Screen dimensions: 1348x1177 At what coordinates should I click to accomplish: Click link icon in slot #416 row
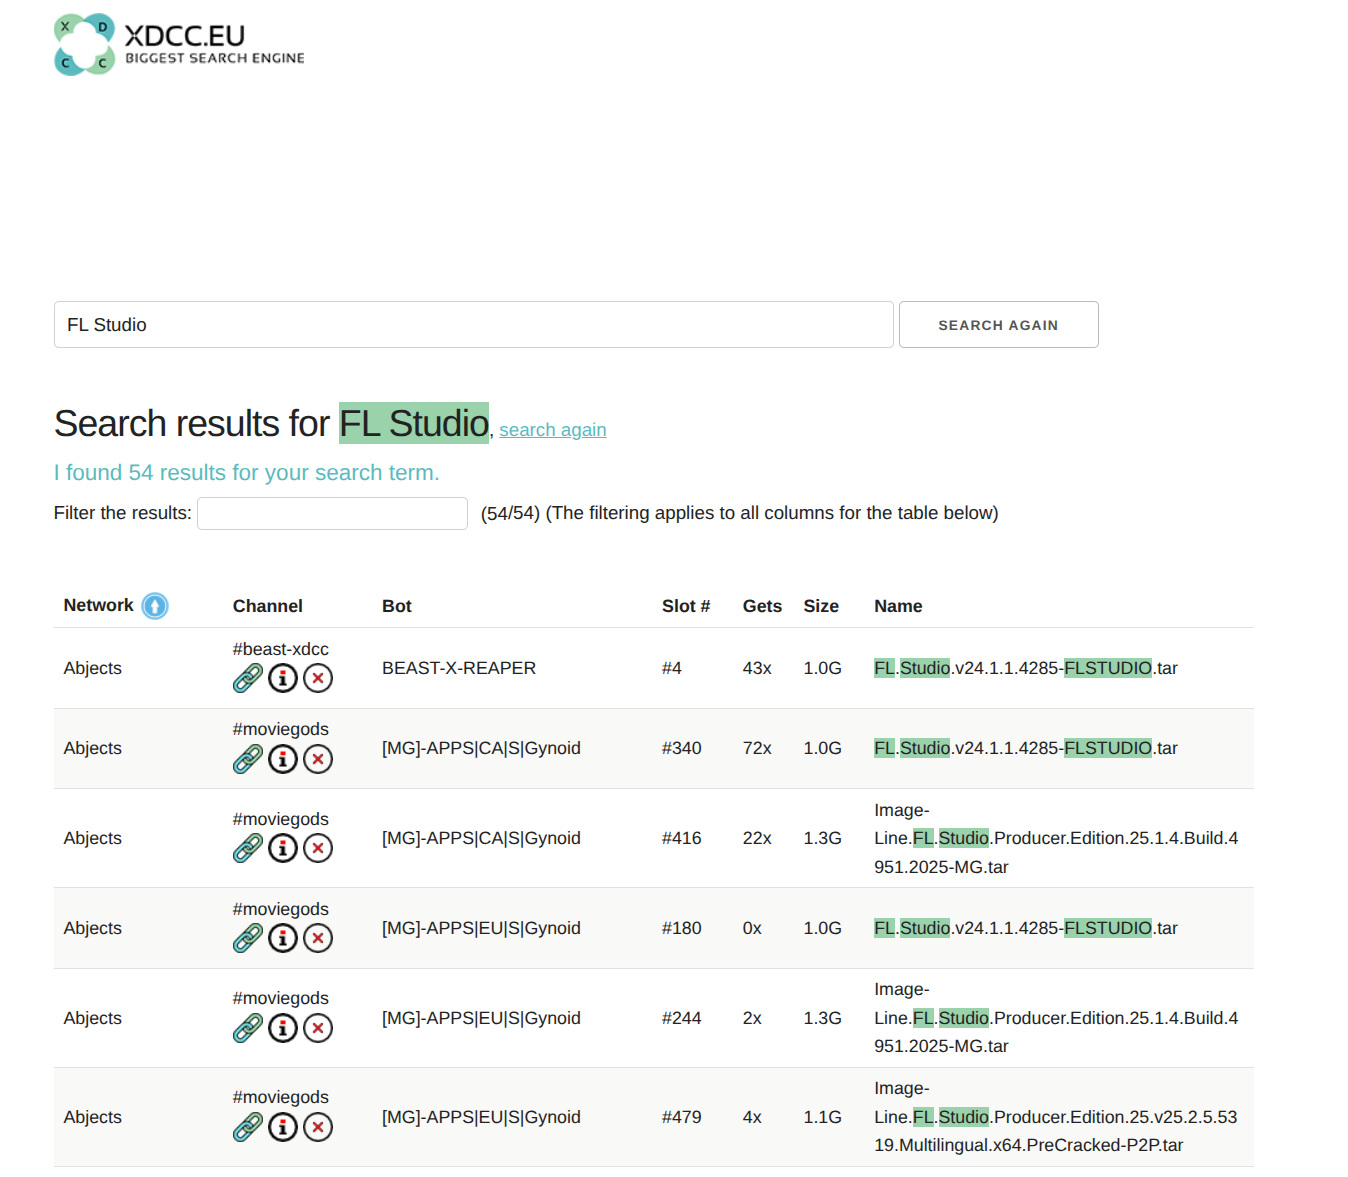(x=248, y=848)
